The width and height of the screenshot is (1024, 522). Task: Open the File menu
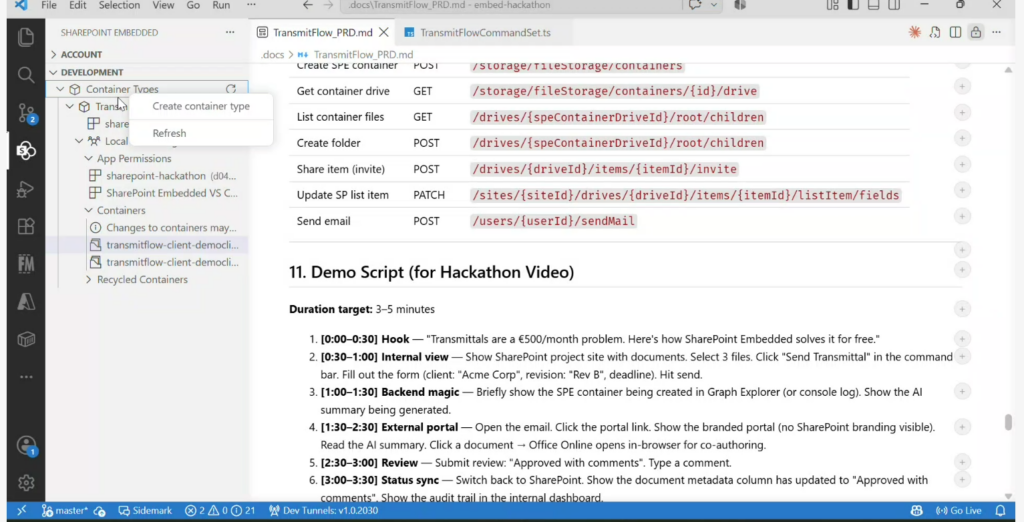pyautogui.click(x=48, y=5)
